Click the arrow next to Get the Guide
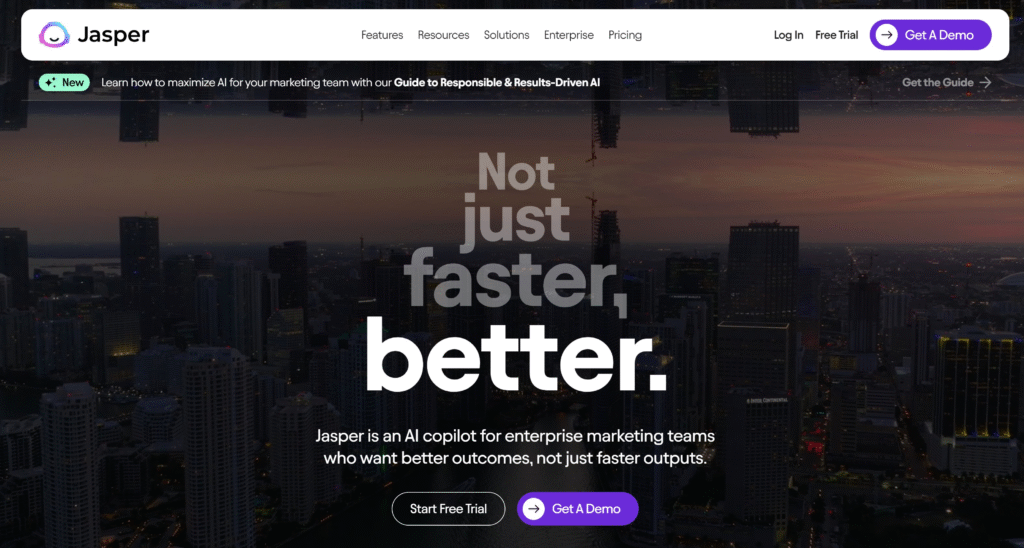 point(985,82)
